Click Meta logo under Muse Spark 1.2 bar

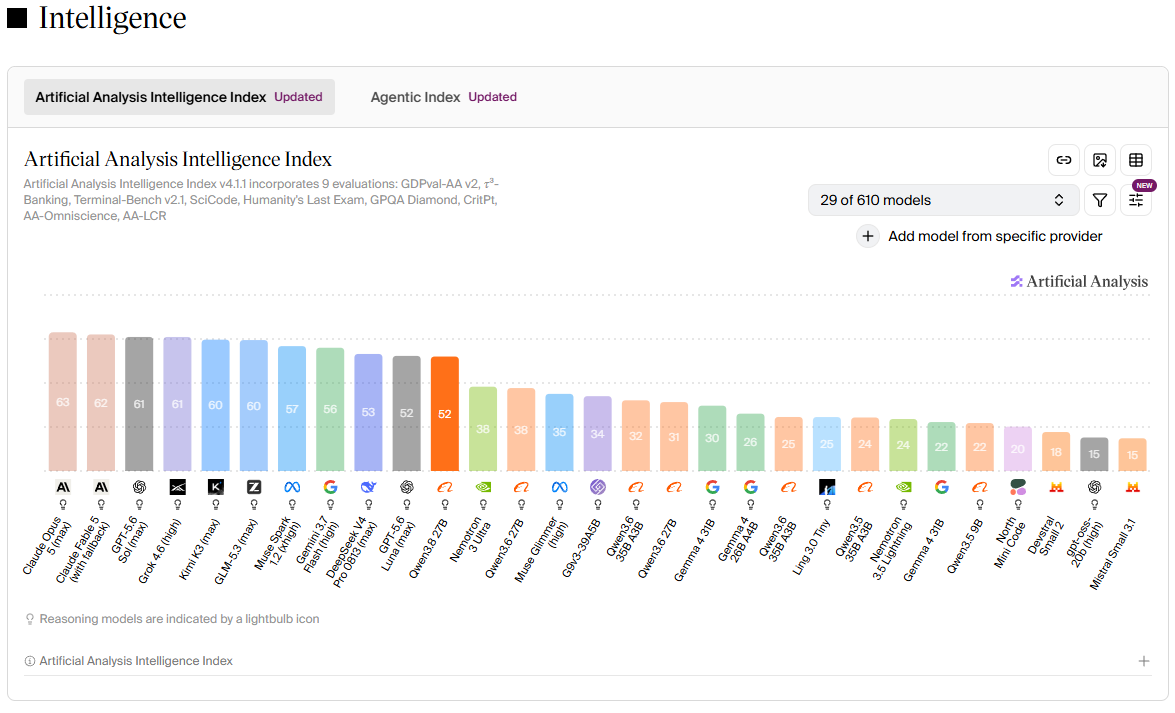[292, 487]
